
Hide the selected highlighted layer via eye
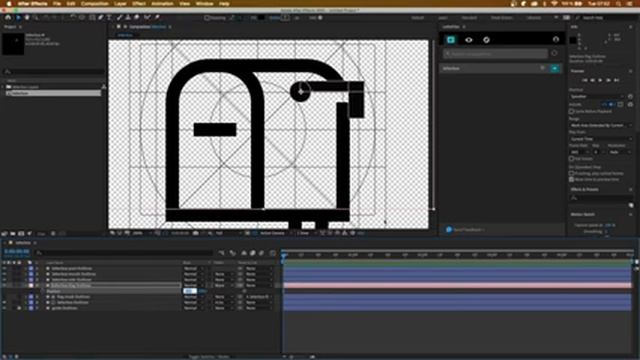click(x=4, y=285)
